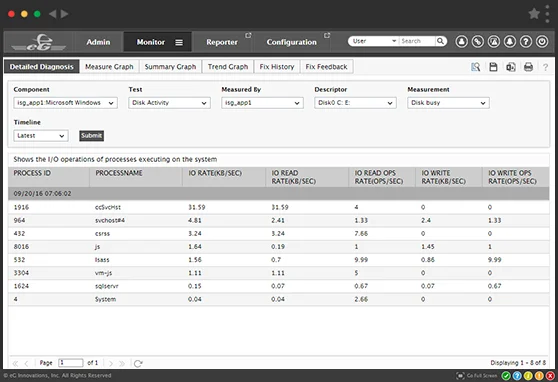Open the Fix Feedback tab

pyautogui.click(x=326, y=67)
